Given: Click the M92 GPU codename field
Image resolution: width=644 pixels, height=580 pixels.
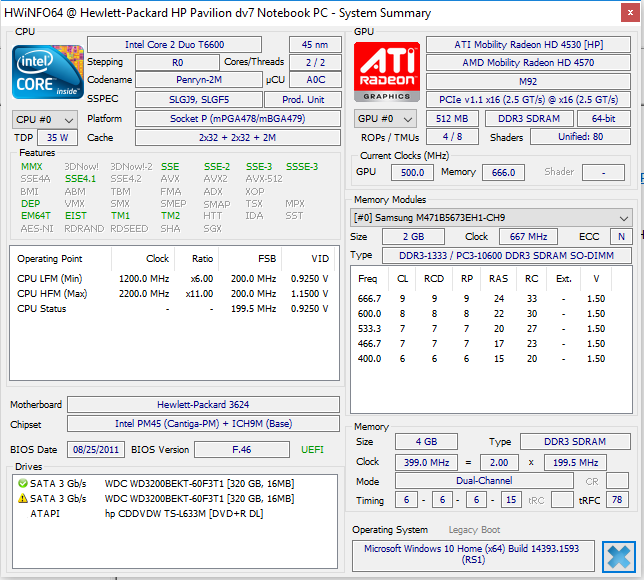Looking at the screenshot, I should pos(528,81).
